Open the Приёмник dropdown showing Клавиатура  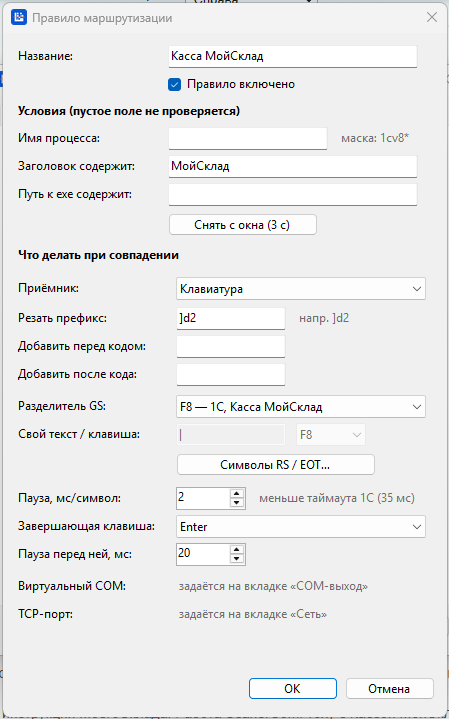coord(301,289)
